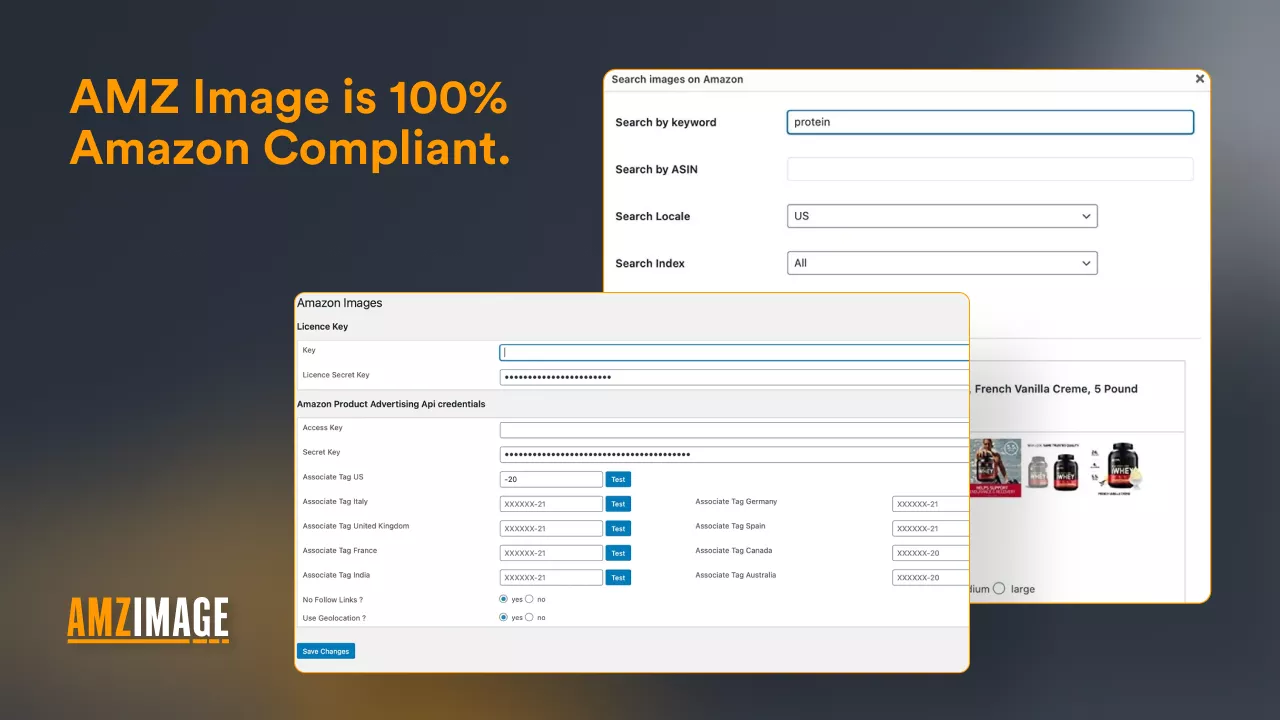
Task: Select 'yes' for Use Geolocation
Action: [504, 618]
